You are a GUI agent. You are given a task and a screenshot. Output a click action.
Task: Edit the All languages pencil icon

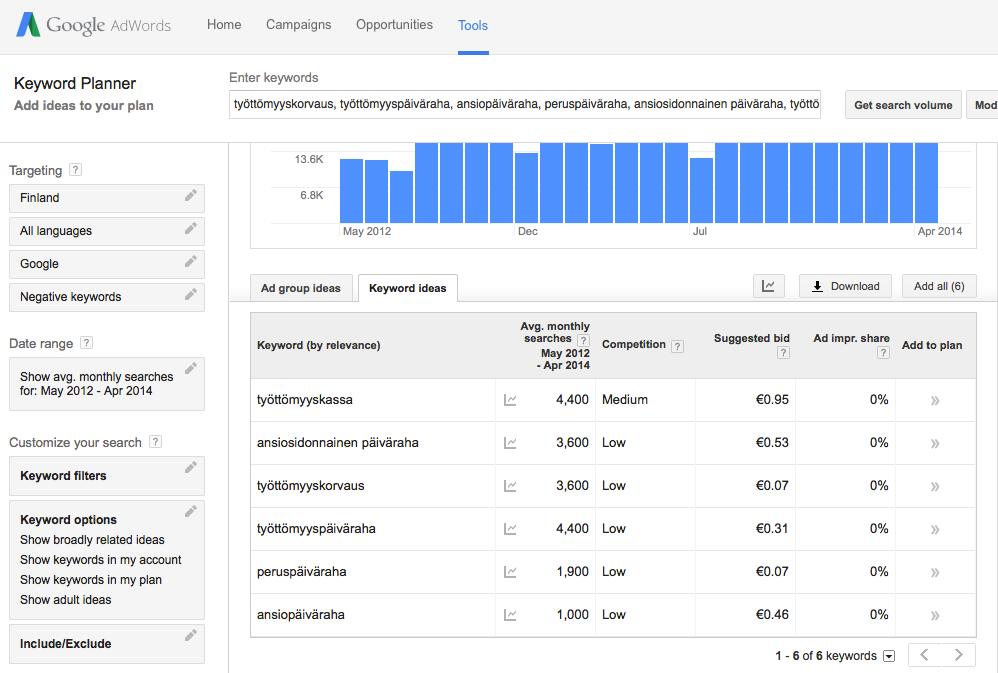190,229
